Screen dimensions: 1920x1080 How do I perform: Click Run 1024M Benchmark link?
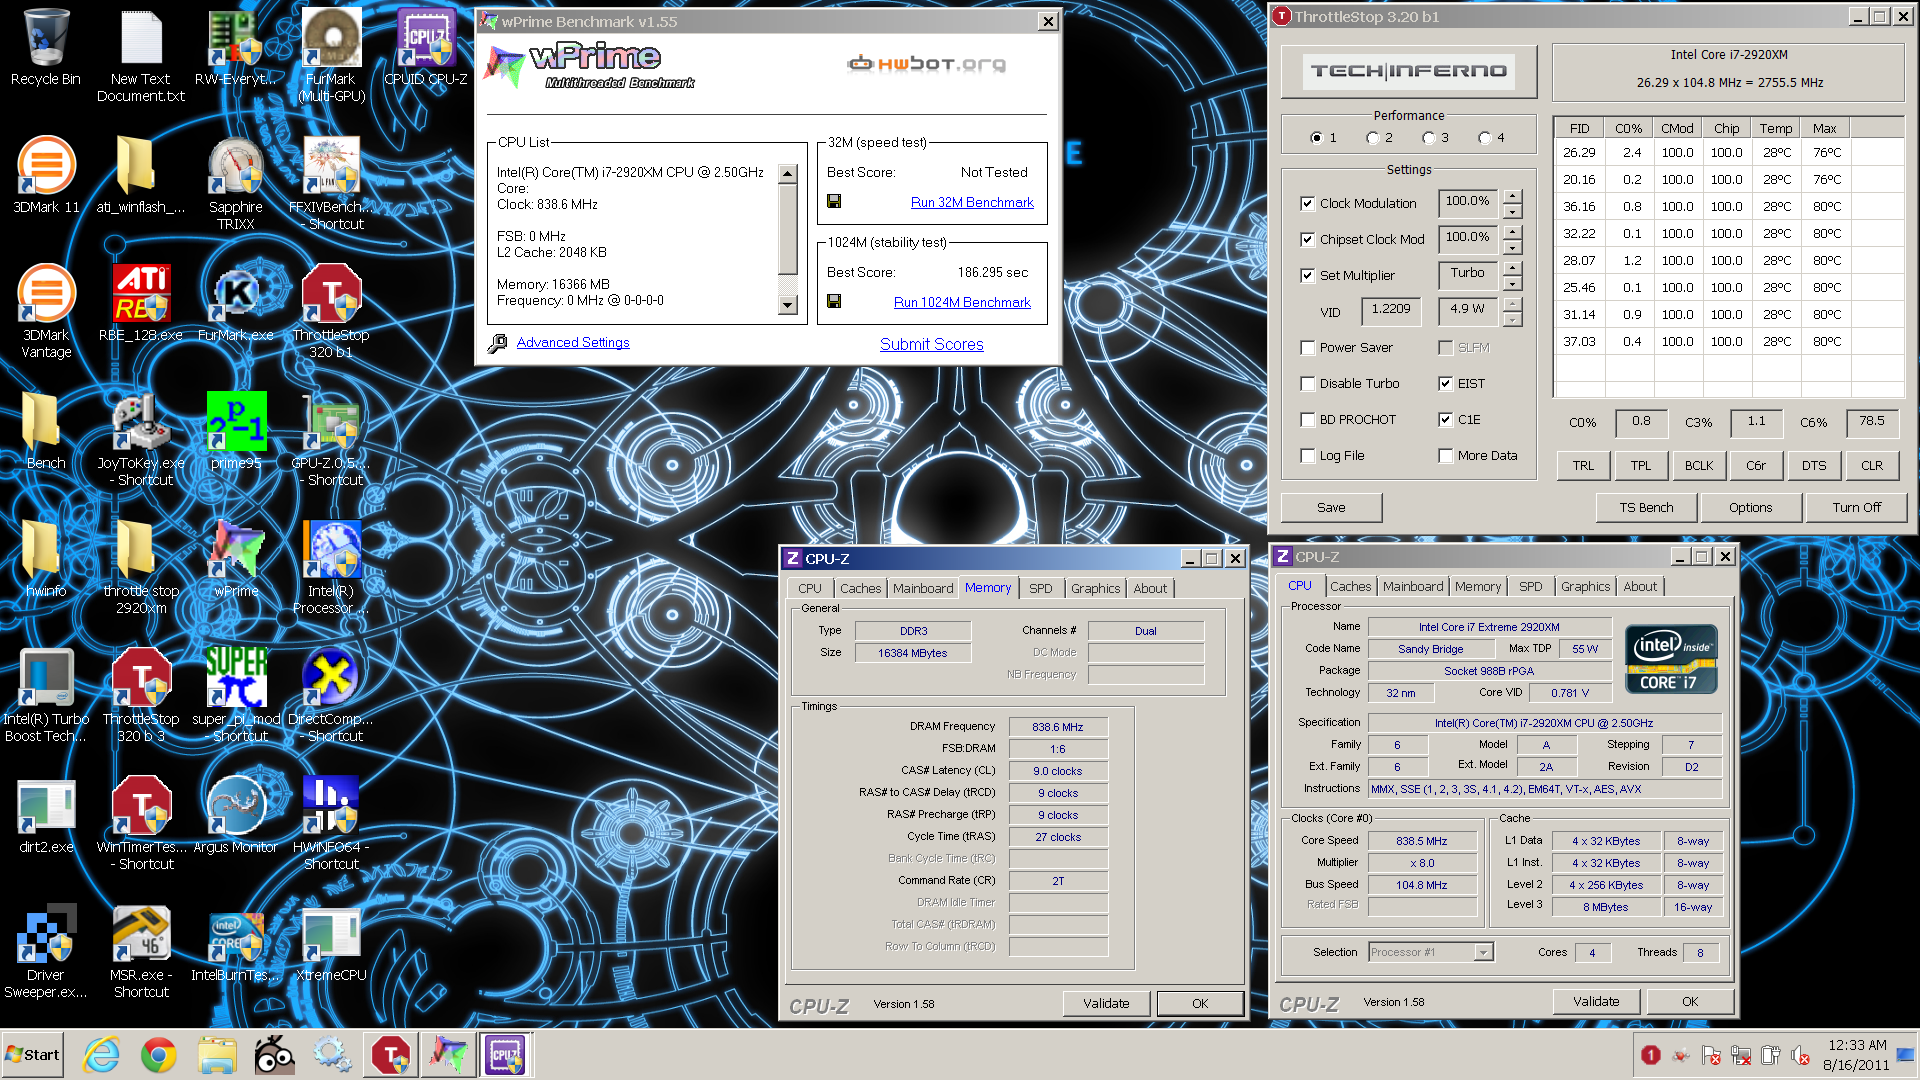coord(962,302)
